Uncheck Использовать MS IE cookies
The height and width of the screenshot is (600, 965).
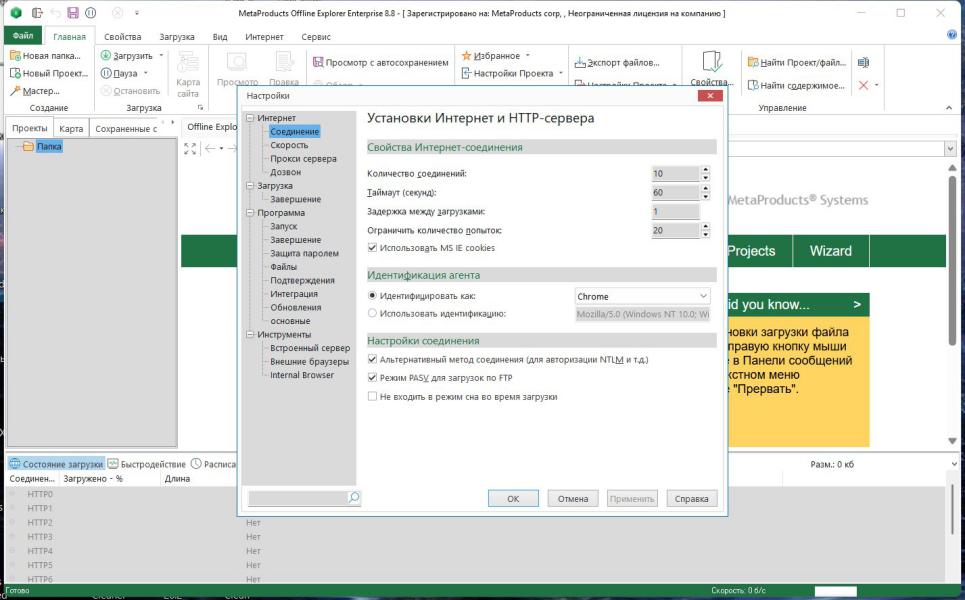pyautogui.click(x=372, y=248)
